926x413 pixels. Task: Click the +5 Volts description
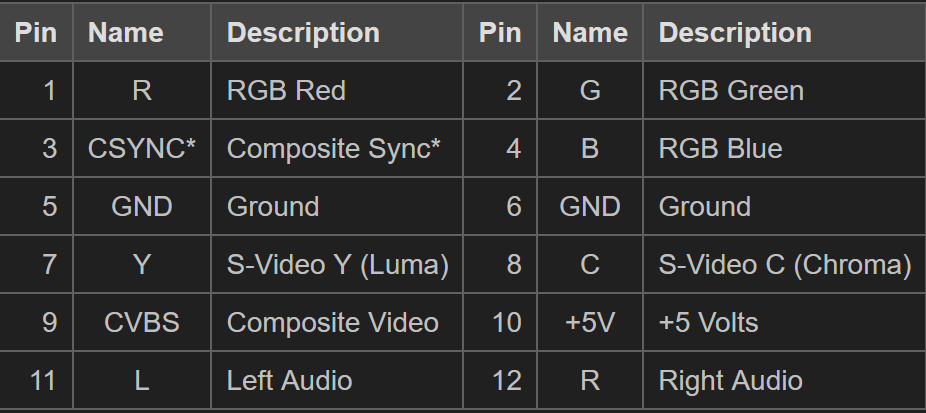[x=708, y=323]
